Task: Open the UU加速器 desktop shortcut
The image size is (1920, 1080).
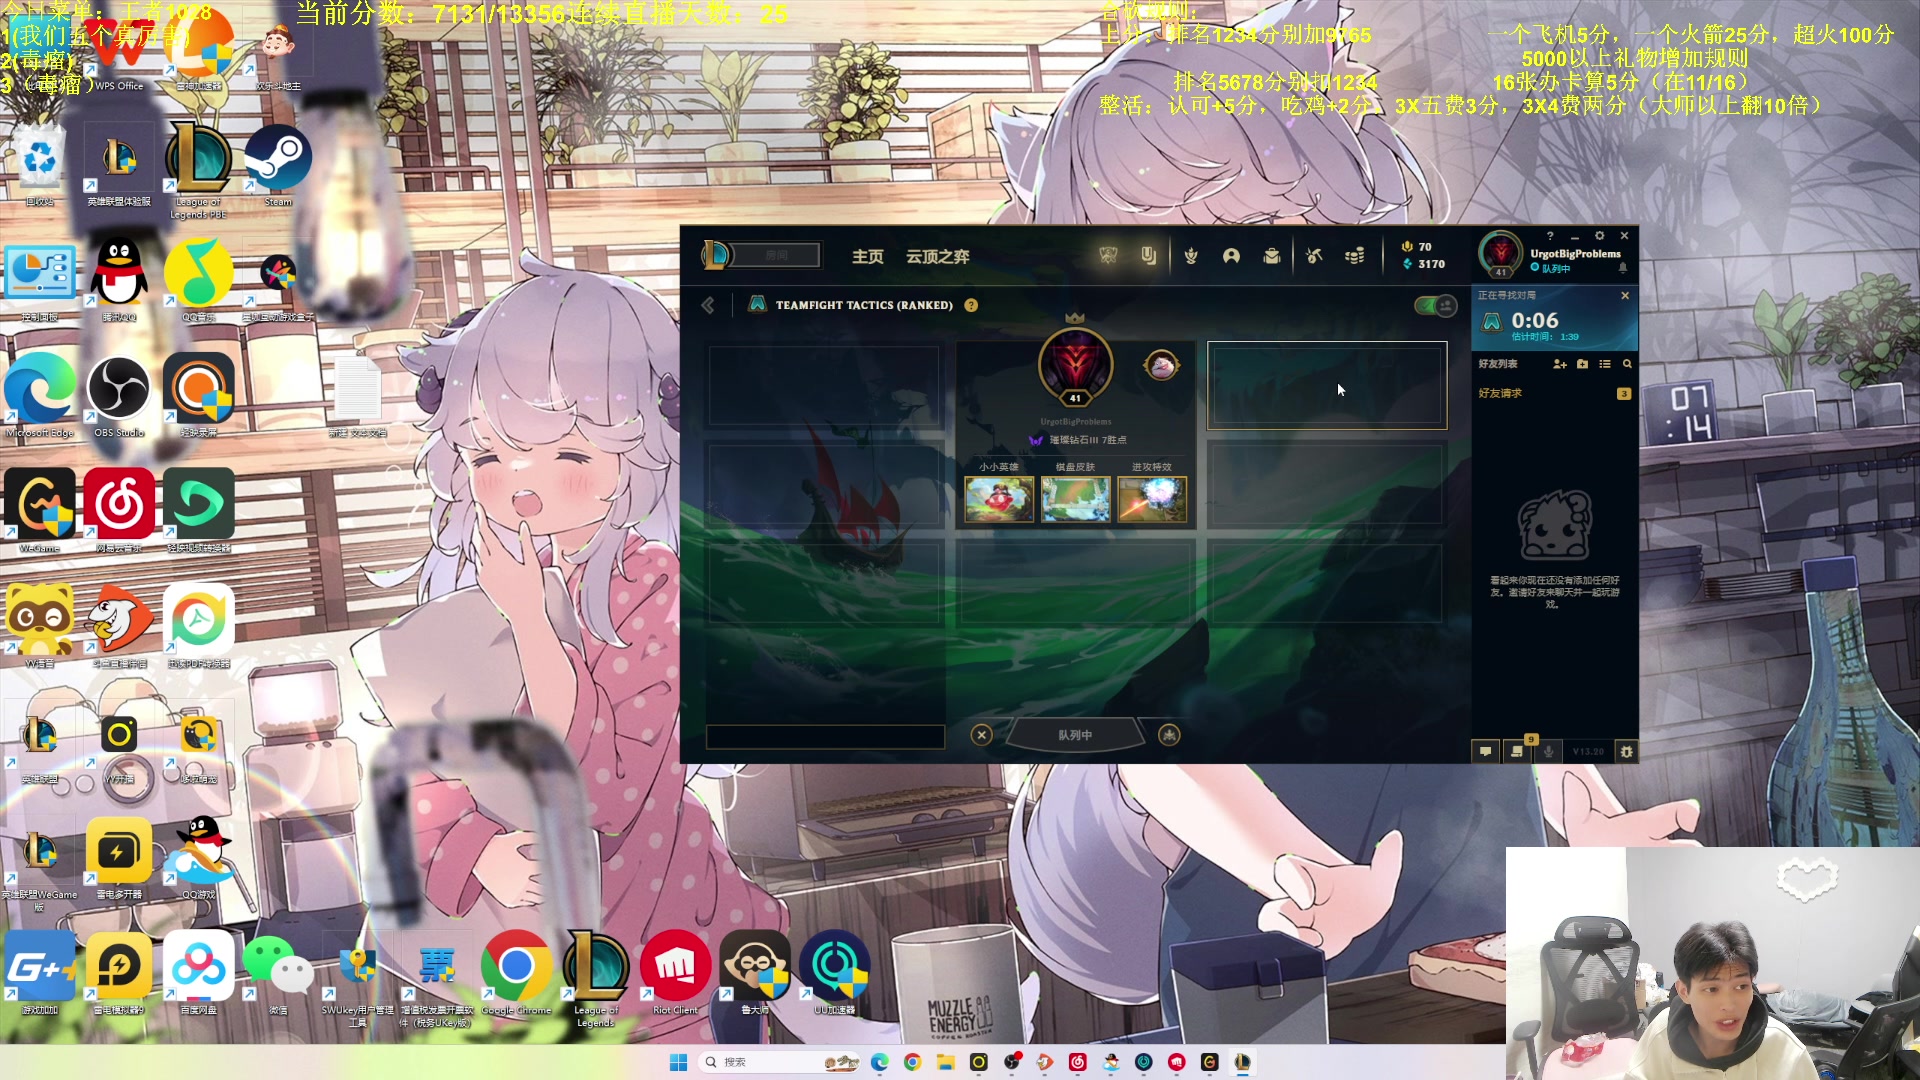Action: 834,974
